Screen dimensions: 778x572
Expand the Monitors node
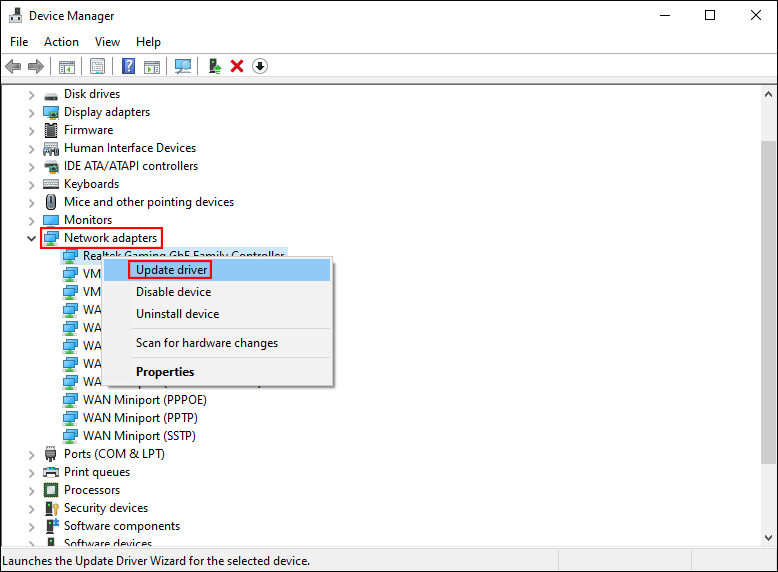[x=31, y=221]
